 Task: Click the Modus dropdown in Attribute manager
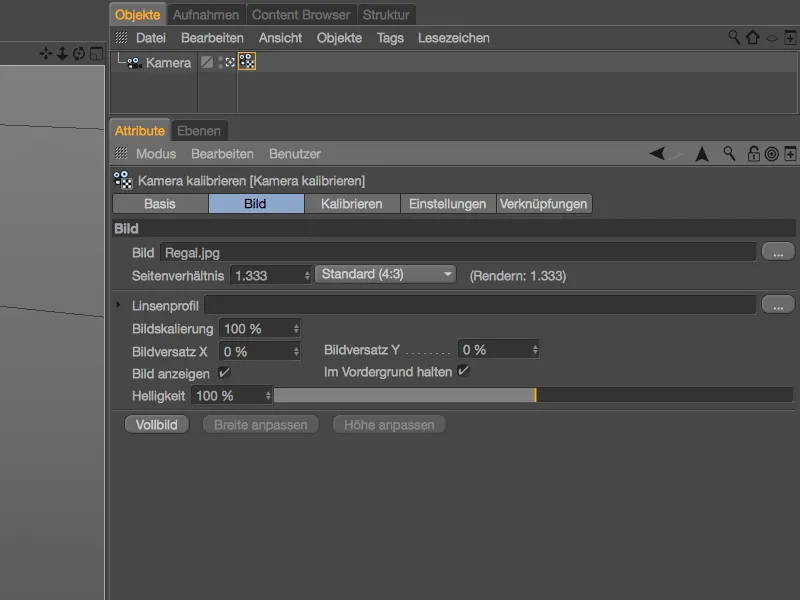click(x=157, y=153)
